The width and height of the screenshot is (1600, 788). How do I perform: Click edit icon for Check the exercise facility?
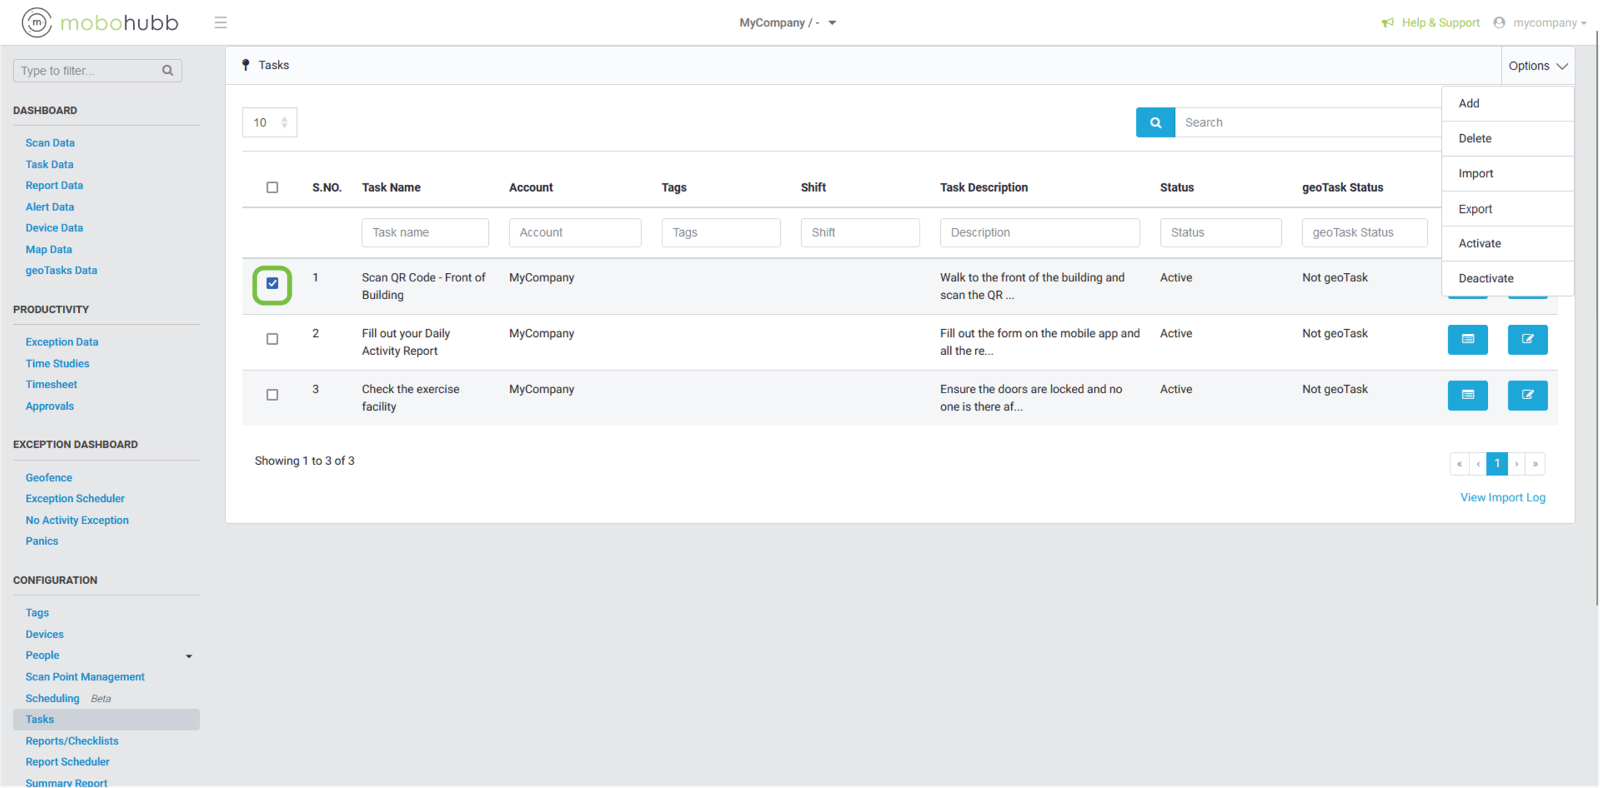[1527, 395]
